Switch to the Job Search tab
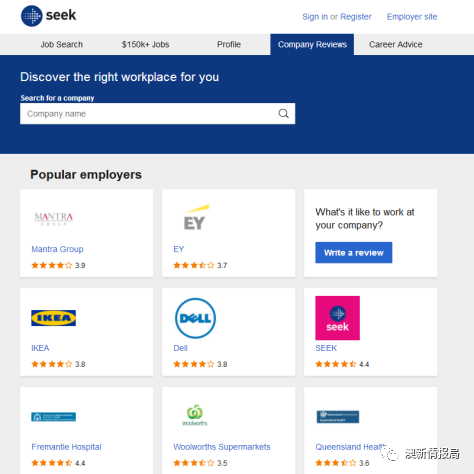 62,44
